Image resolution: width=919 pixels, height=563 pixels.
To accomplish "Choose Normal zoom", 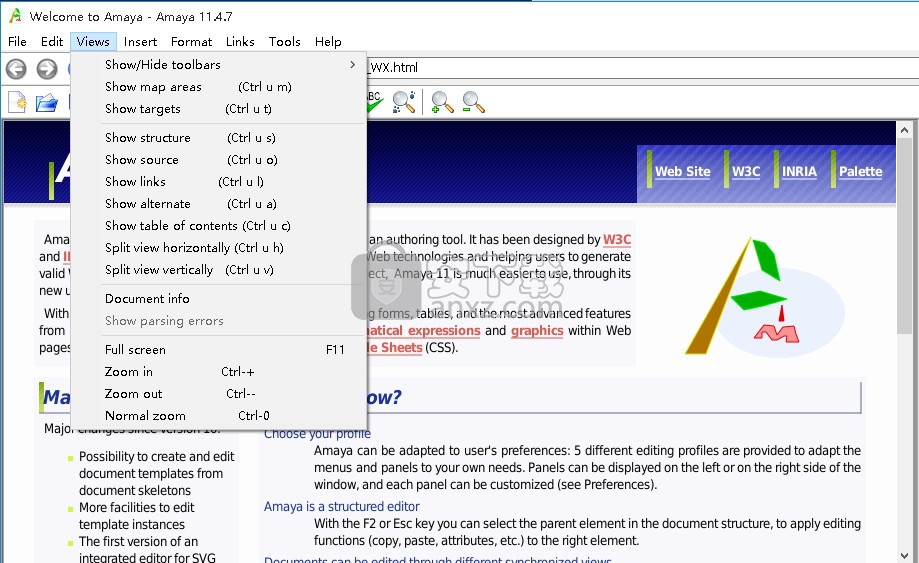I will 219,416.
